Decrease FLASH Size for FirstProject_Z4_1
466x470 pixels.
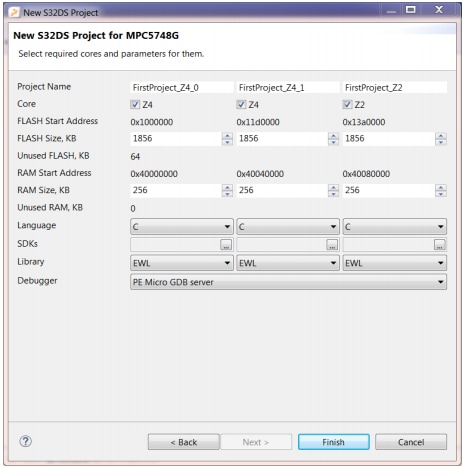pos(333,142)
